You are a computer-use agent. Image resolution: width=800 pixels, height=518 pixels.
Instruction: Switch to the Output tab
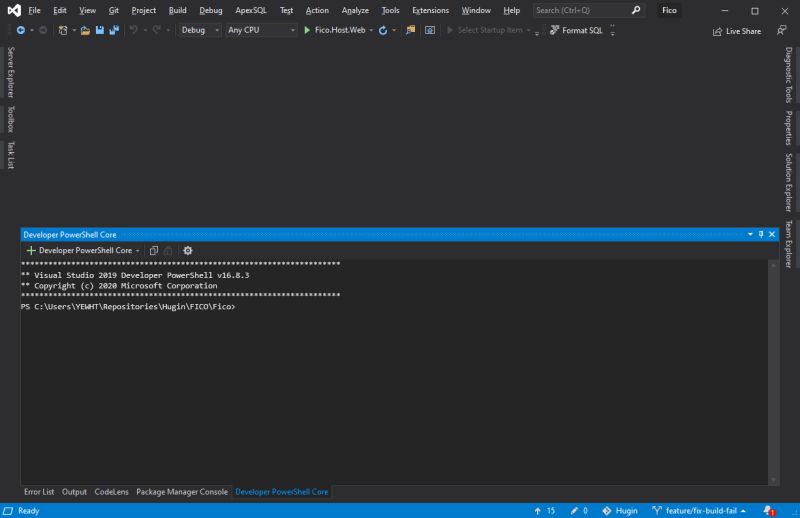[x=74, y=492]
